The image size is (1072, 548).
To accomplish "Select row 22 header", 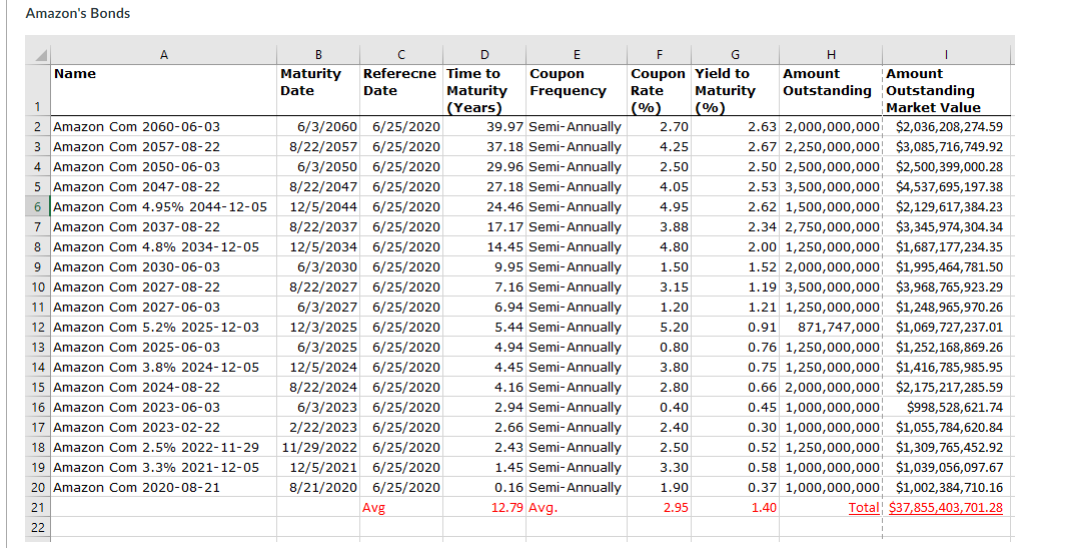I will [x=38, y=528].
